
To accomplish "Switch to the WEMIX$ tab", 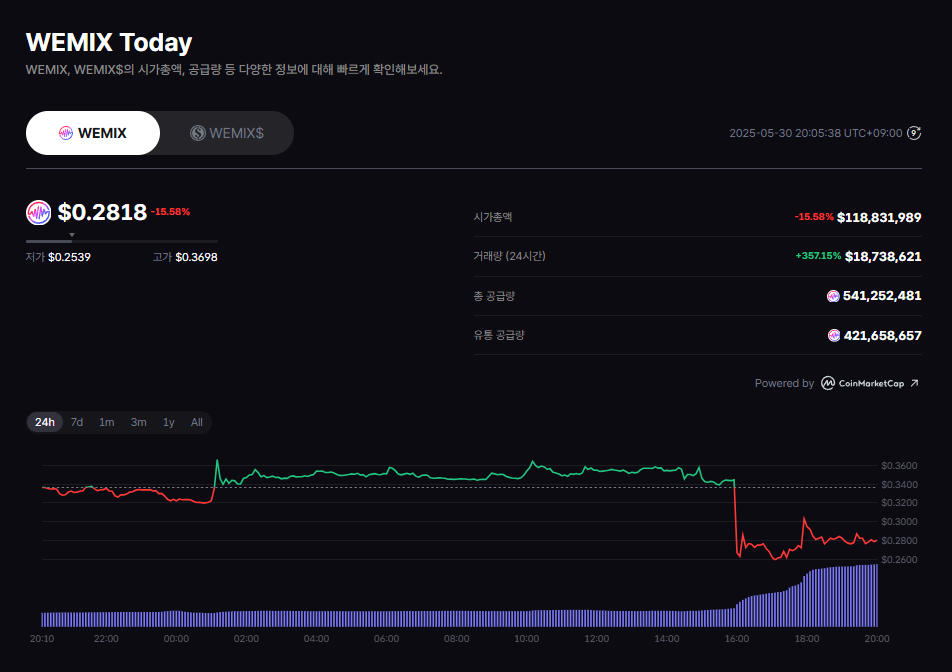I will pos(227,133).
